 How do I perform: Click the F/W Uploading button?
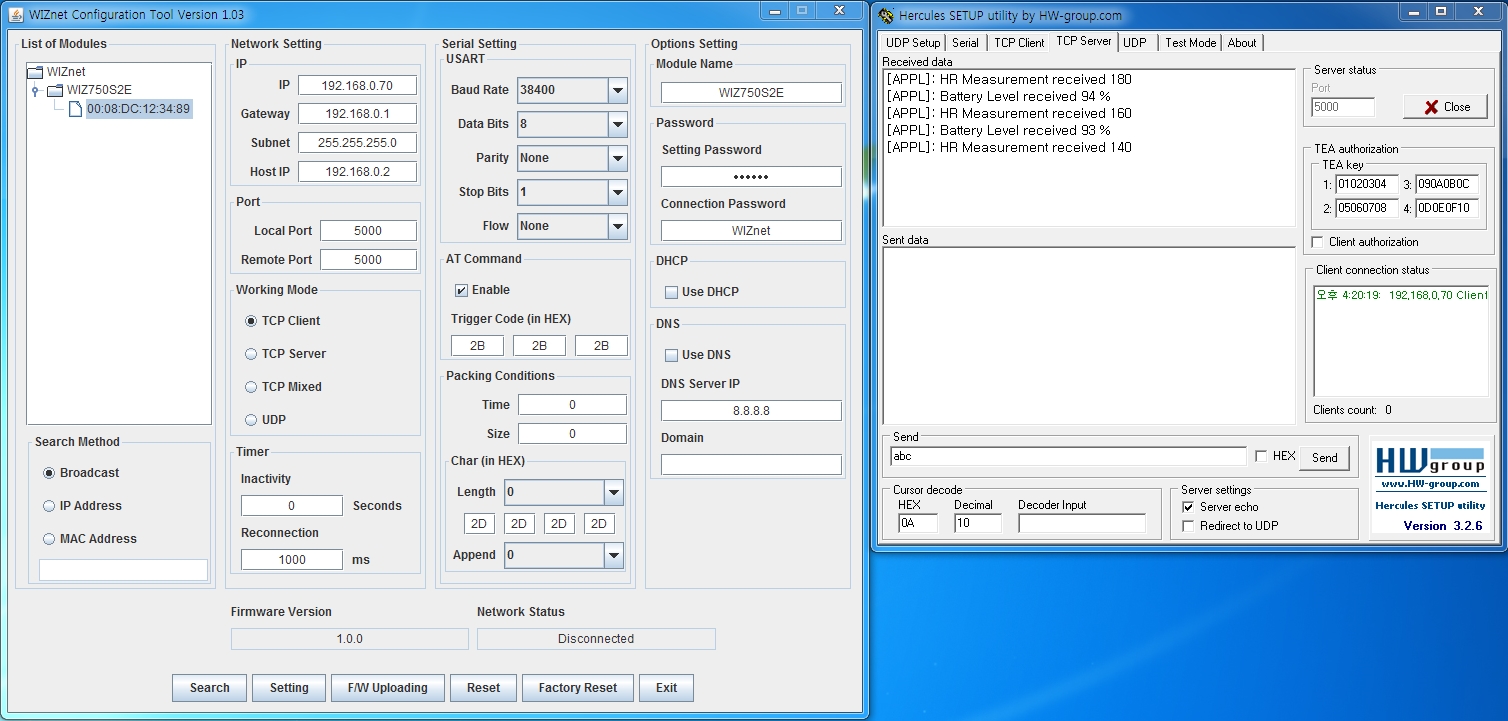tap(388, 688)
